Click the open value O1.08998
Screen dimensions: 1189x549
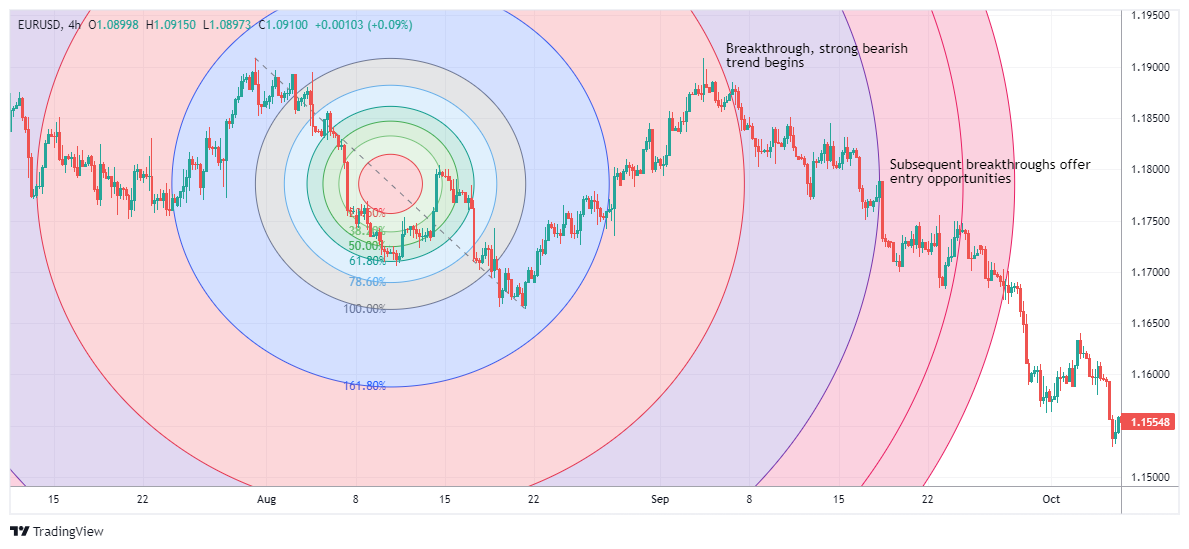[114, 24]
